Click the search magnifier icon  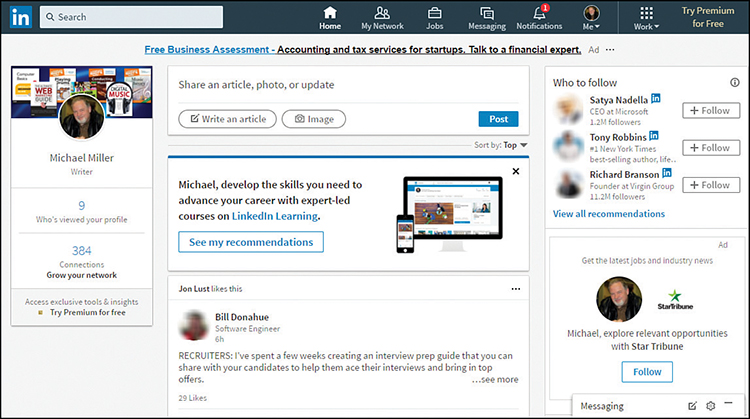(x=50, y=17)
